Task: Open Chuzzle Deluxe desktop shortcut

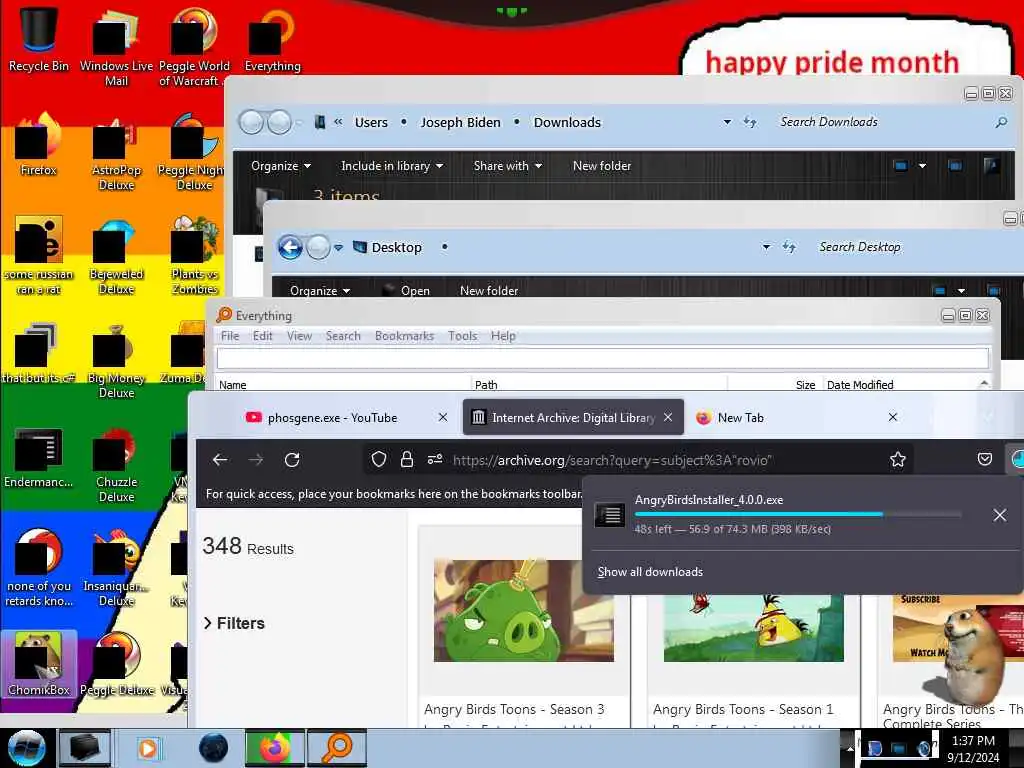Action: click(x=116, y=465)
